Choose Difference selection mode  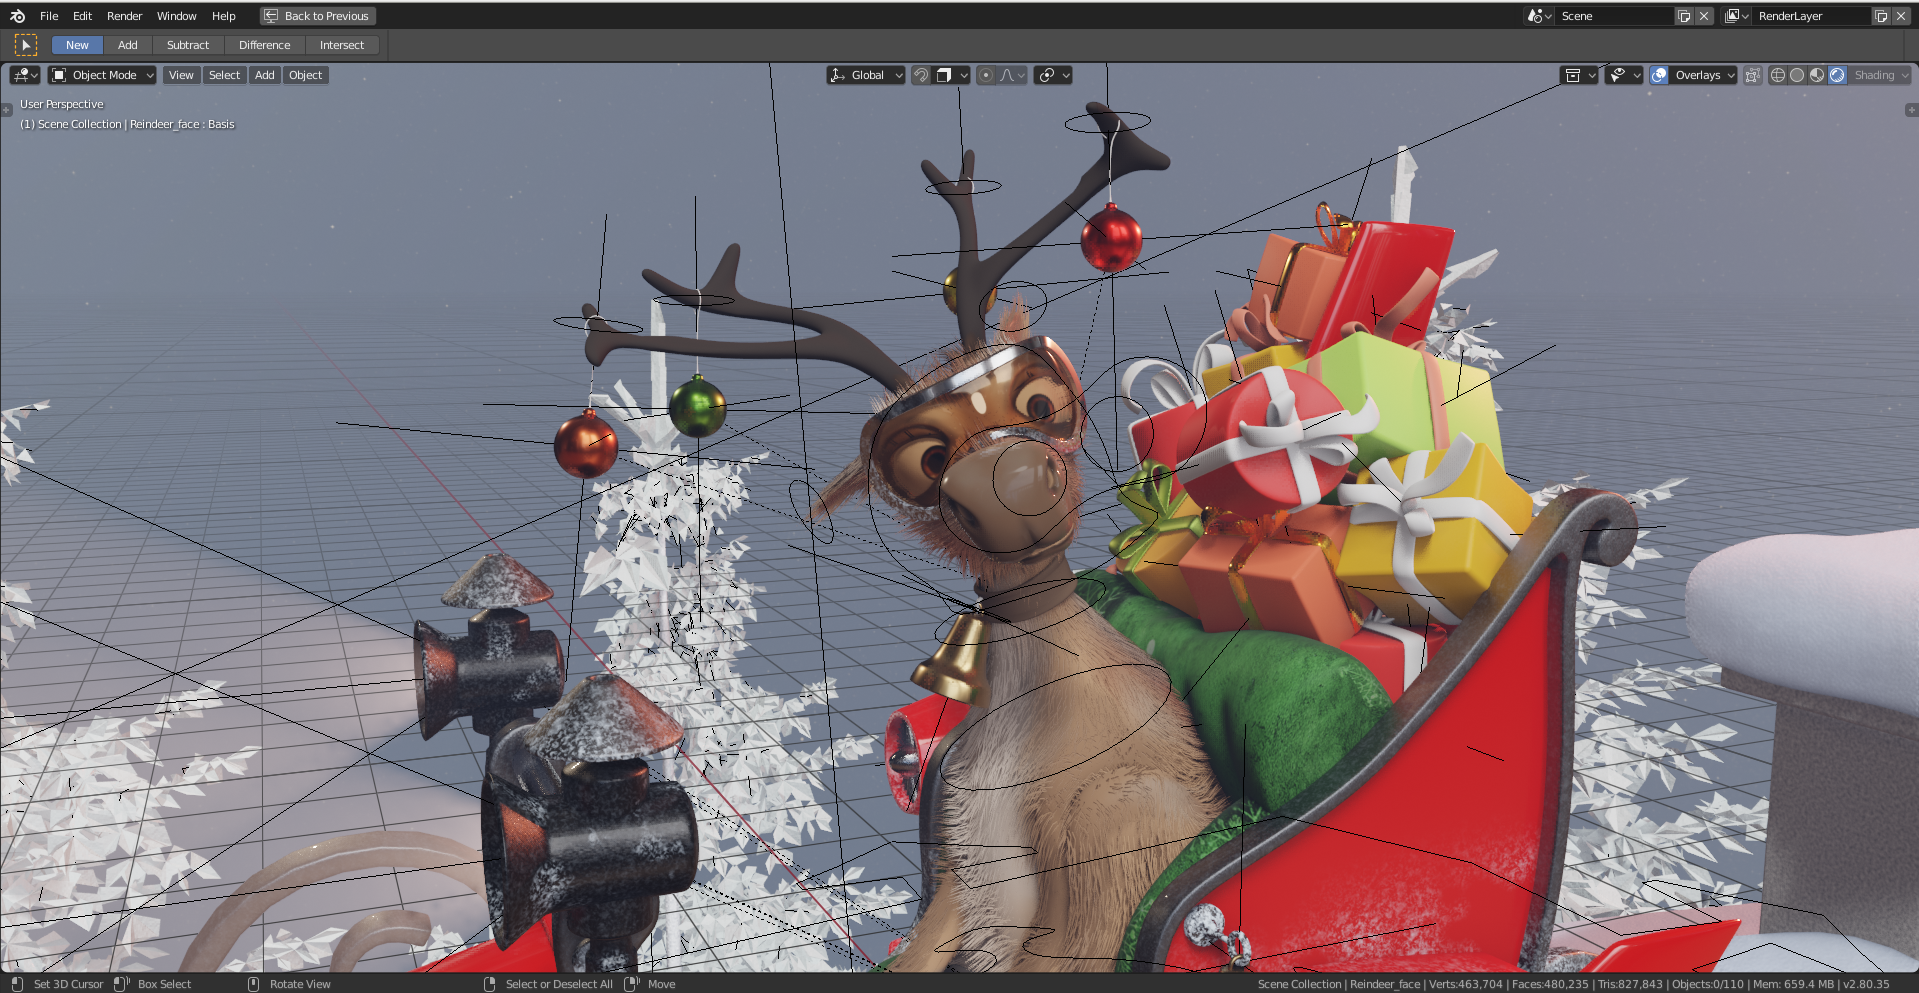point(265,45)
